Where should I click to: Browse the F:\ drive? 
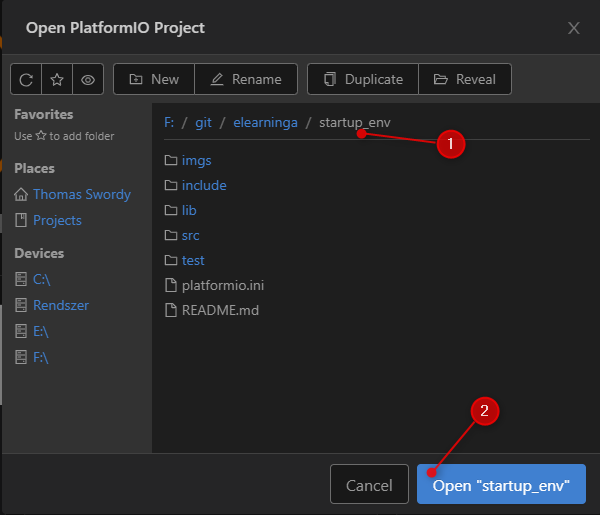pos(41,357)
